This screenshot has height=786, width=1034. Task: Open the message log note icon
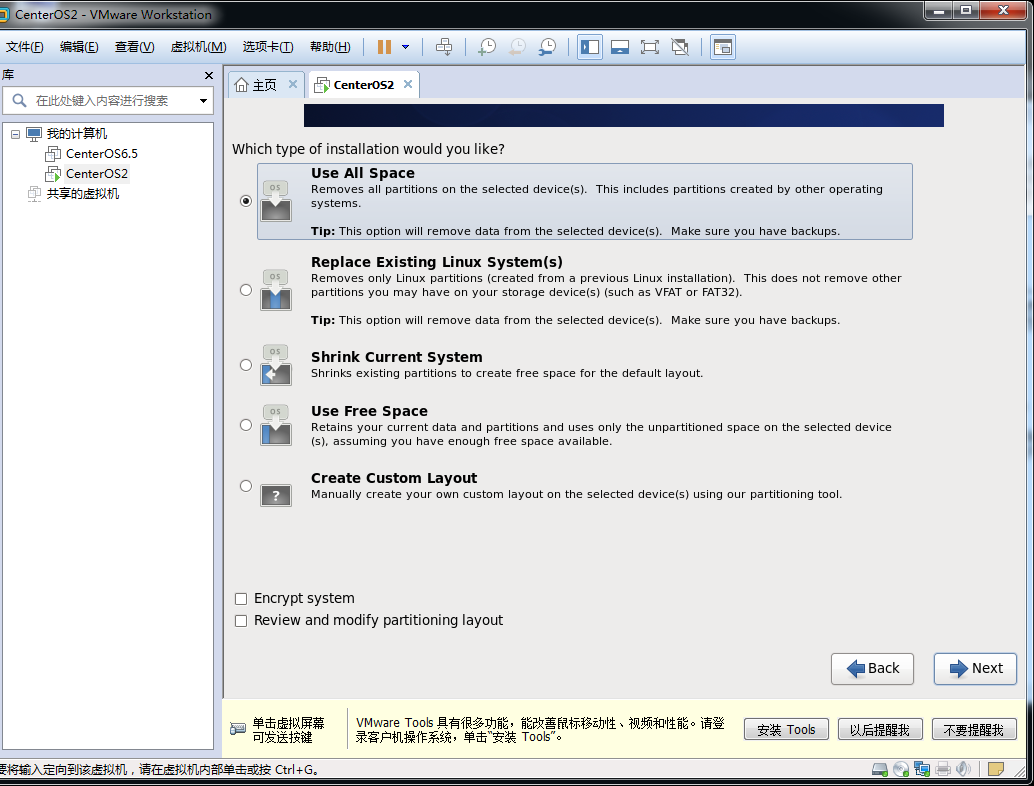click(996, 769)
